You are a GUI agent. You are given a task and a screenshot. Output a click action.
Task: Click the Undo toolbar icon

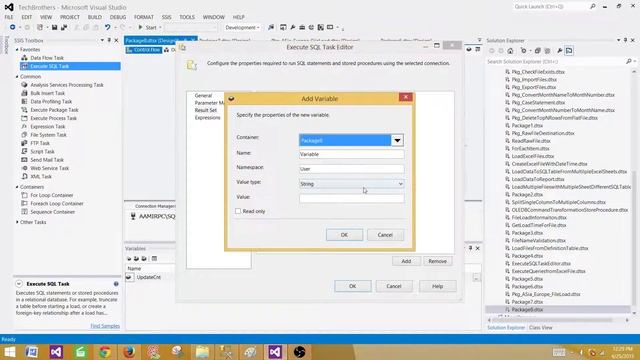tap(107, 27)
